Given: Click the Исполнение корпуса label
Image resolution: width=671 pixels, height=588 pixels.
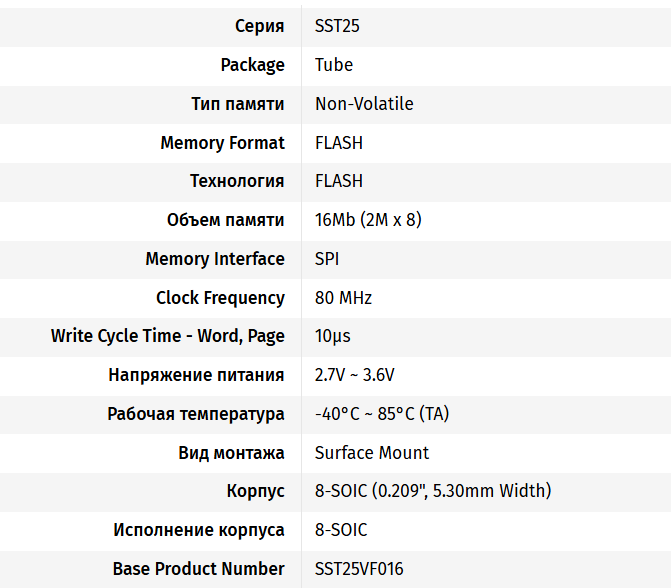Looking at the screenshot, I should (x=199, y=530).
